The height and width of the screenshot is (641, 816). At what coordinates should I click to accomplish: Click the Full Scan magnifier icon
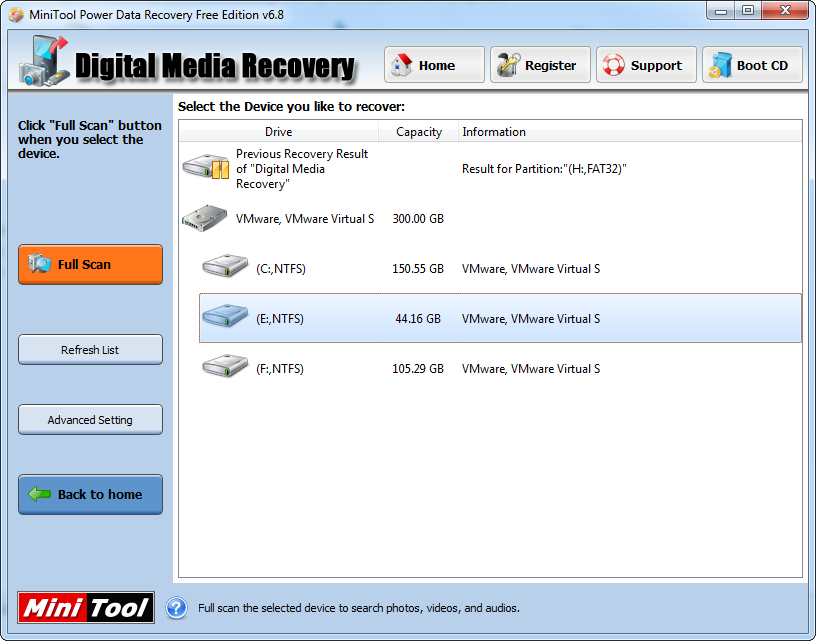[x=40, y=264]
